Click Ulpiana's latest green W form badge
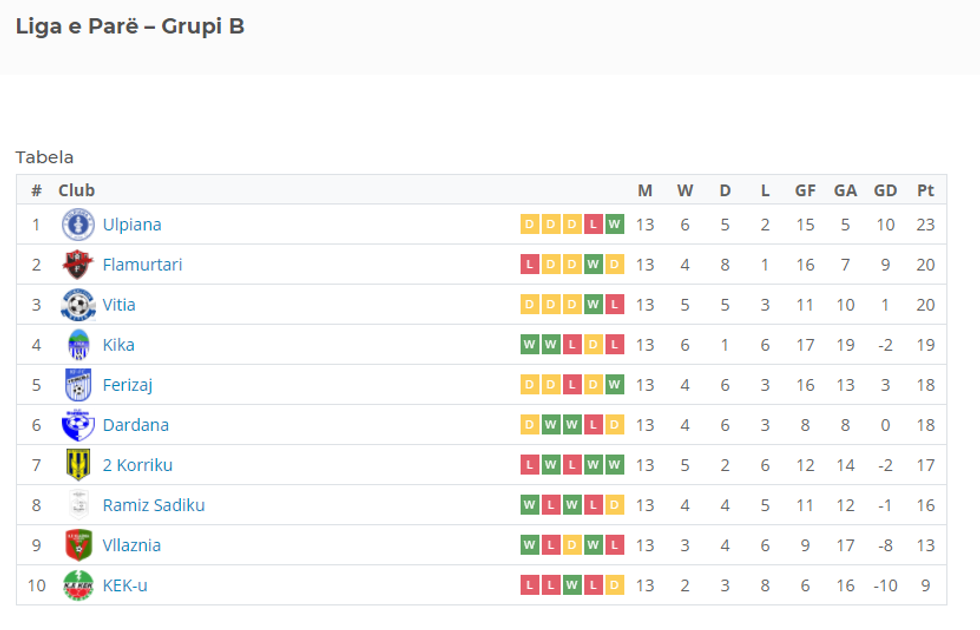 tap(614, 224)
